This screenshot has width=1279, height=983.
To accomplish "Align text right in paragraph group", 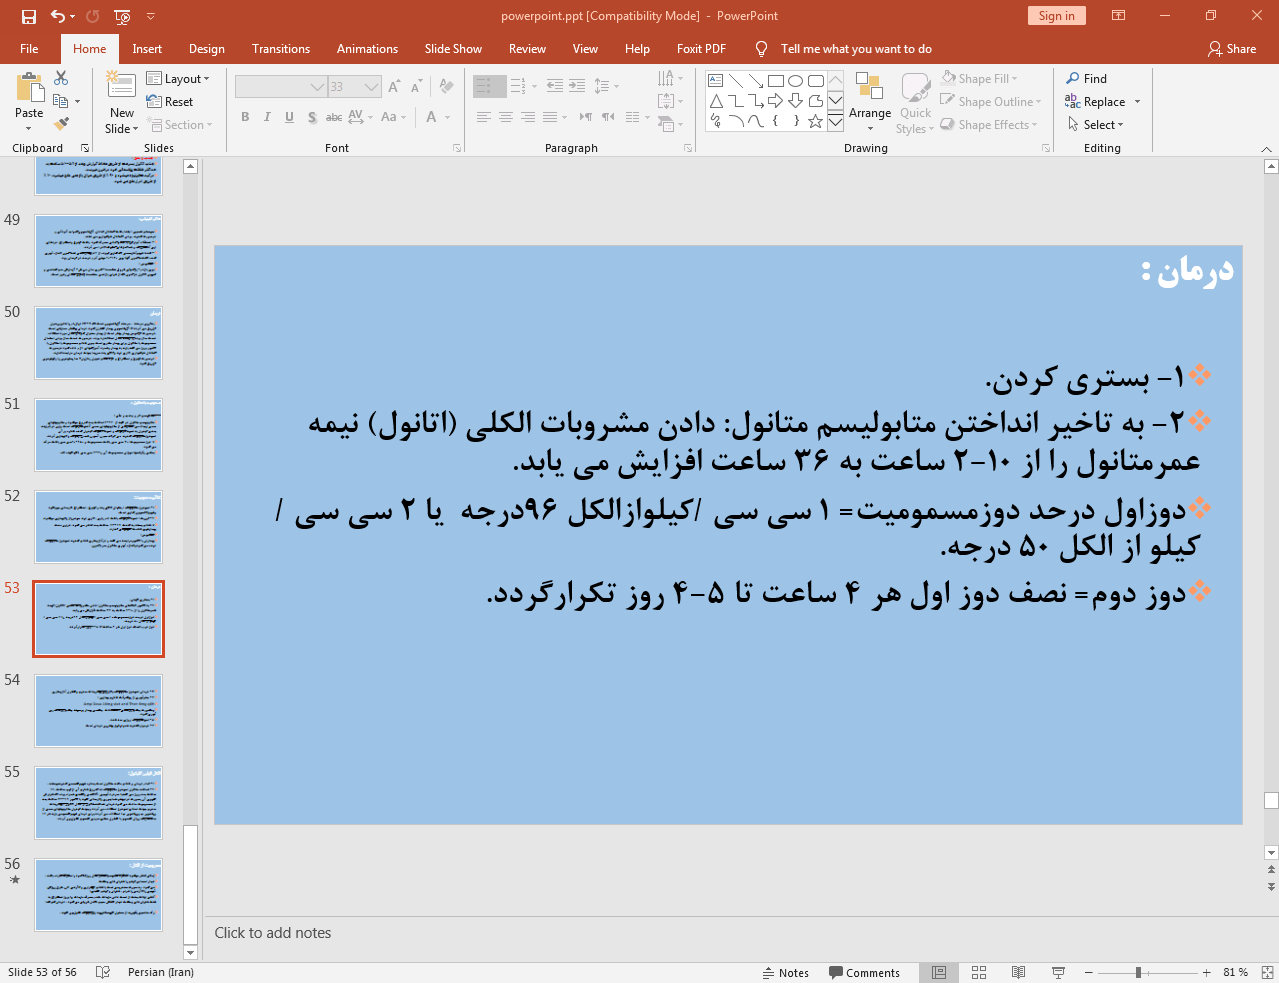I will pyautogui.click(x=528, y=117).
